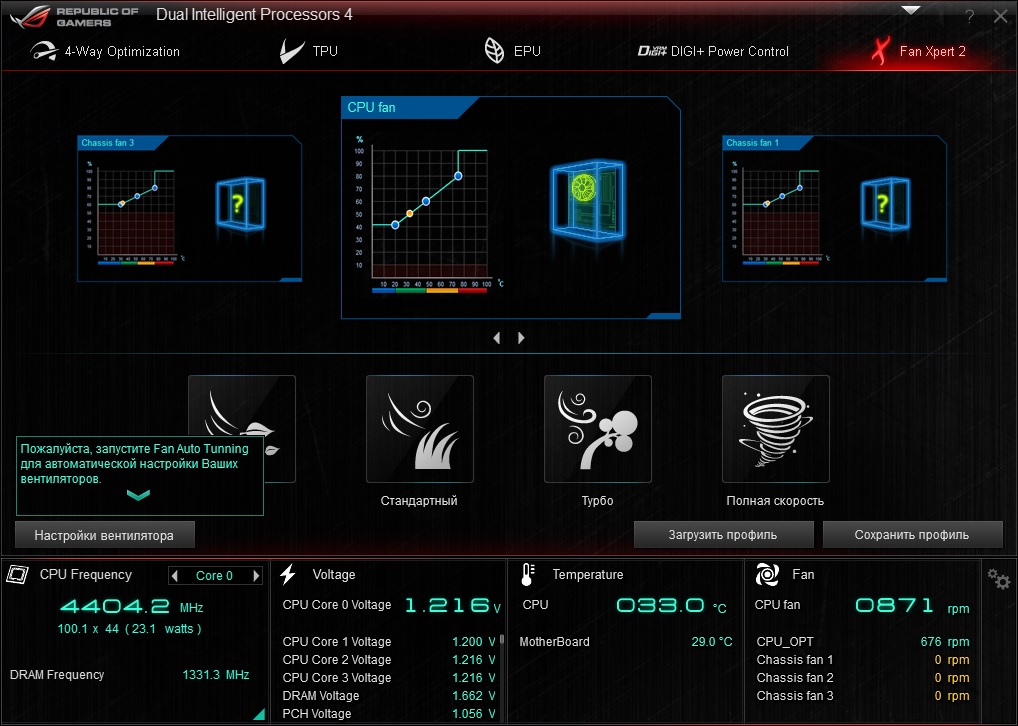Click the DRAM Frequency 1331.3 MHz value
1018x726 pixels.
(216, 675)
